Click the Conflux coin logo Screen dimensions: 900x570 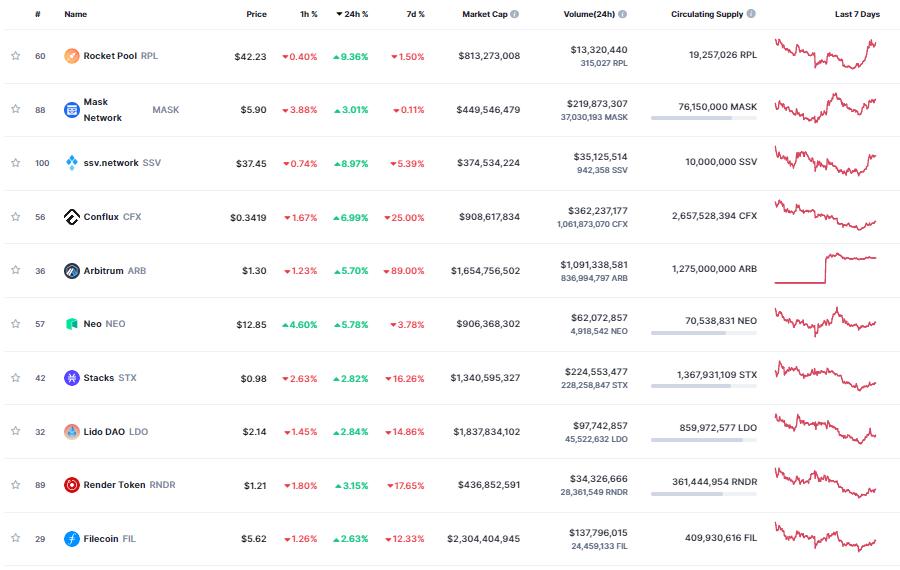pos(72,217)
